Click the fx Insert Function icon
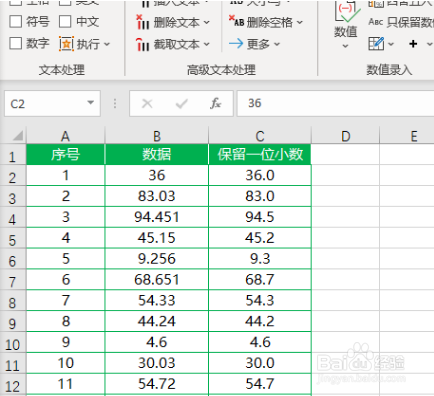The height and width of the screenshot is (396, 434). point(215,104)
